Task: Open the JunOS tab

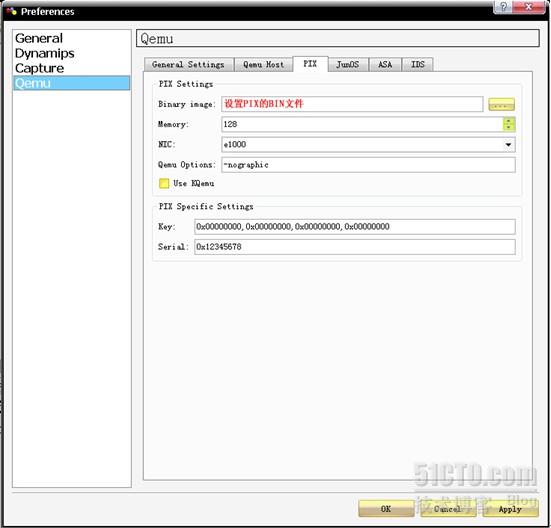Action: click(348, 65)
